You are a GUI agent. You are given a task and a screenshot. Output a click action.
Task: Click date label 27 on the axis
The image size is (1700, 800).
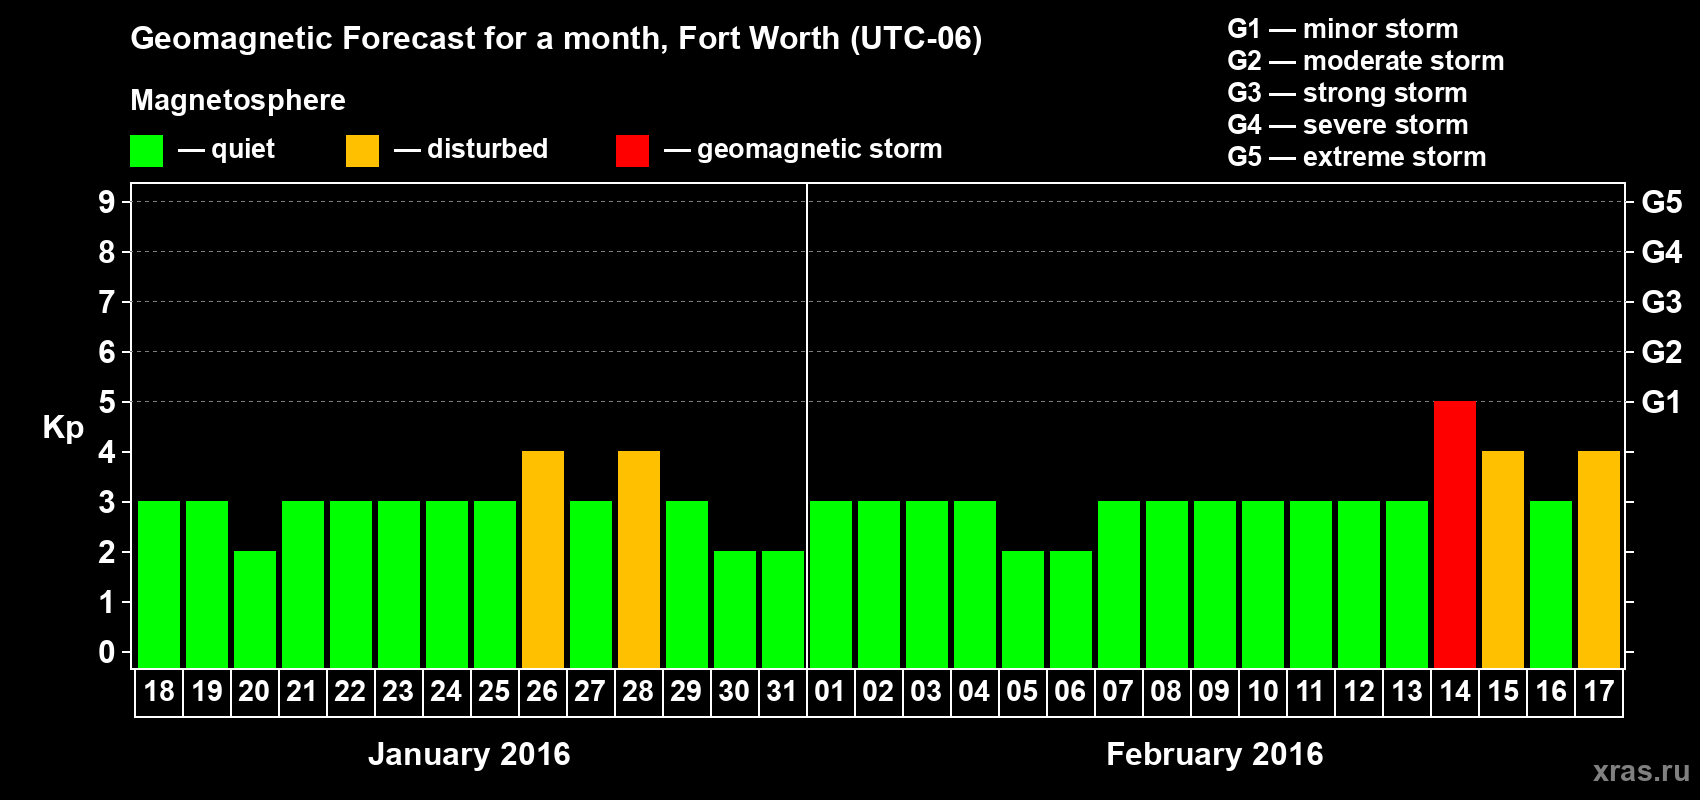590,692
